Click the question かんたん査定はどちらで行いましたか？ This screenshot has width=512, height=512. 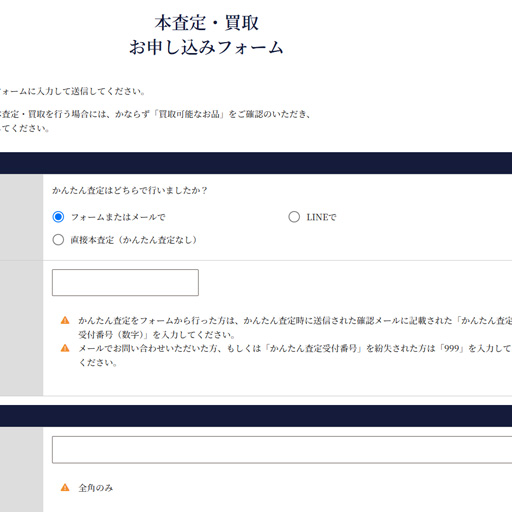coord(130,190)
